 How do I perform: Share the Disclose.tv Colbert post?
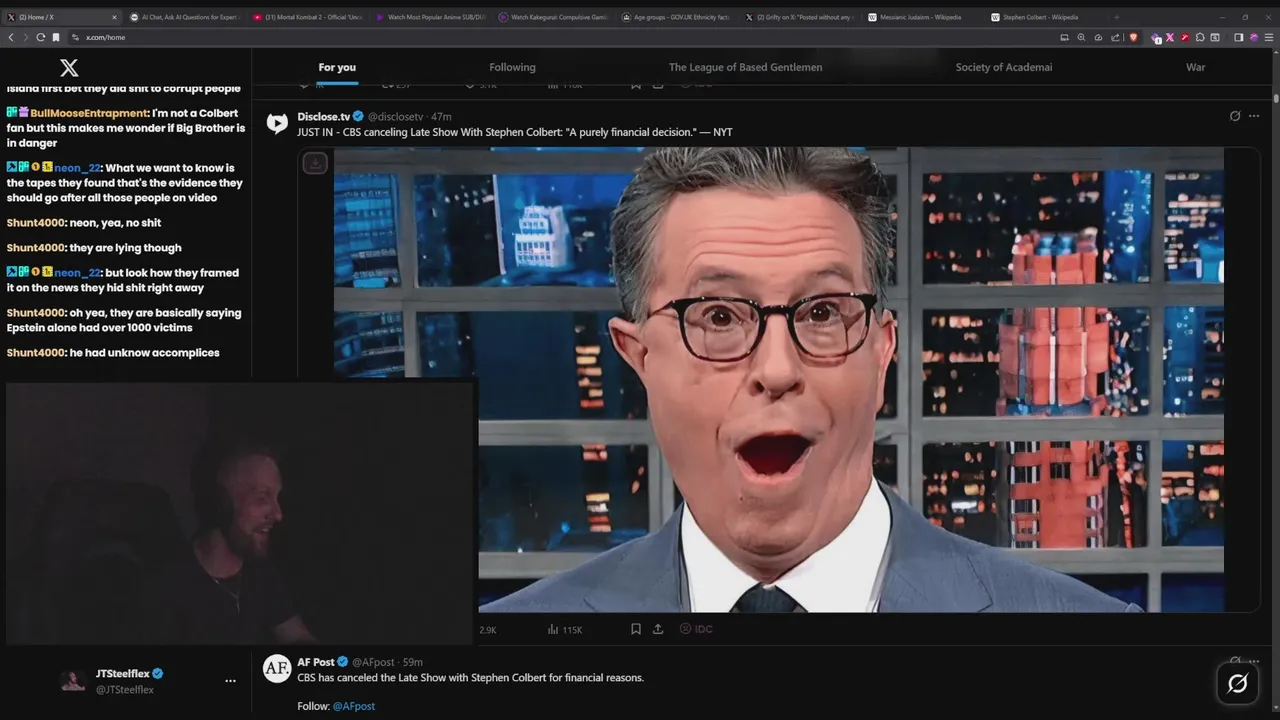pyautogui.click(x=658, y=629)
